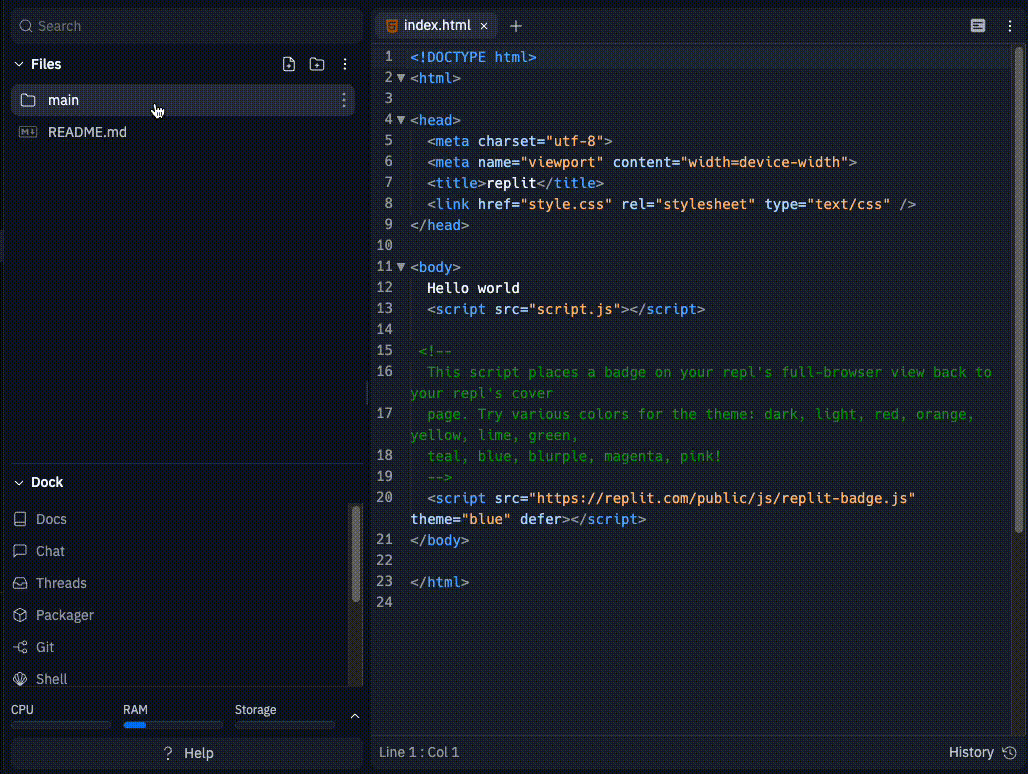Click the editor vertical scrollbar
The image size is (1028, 774).
[1019, 288]
